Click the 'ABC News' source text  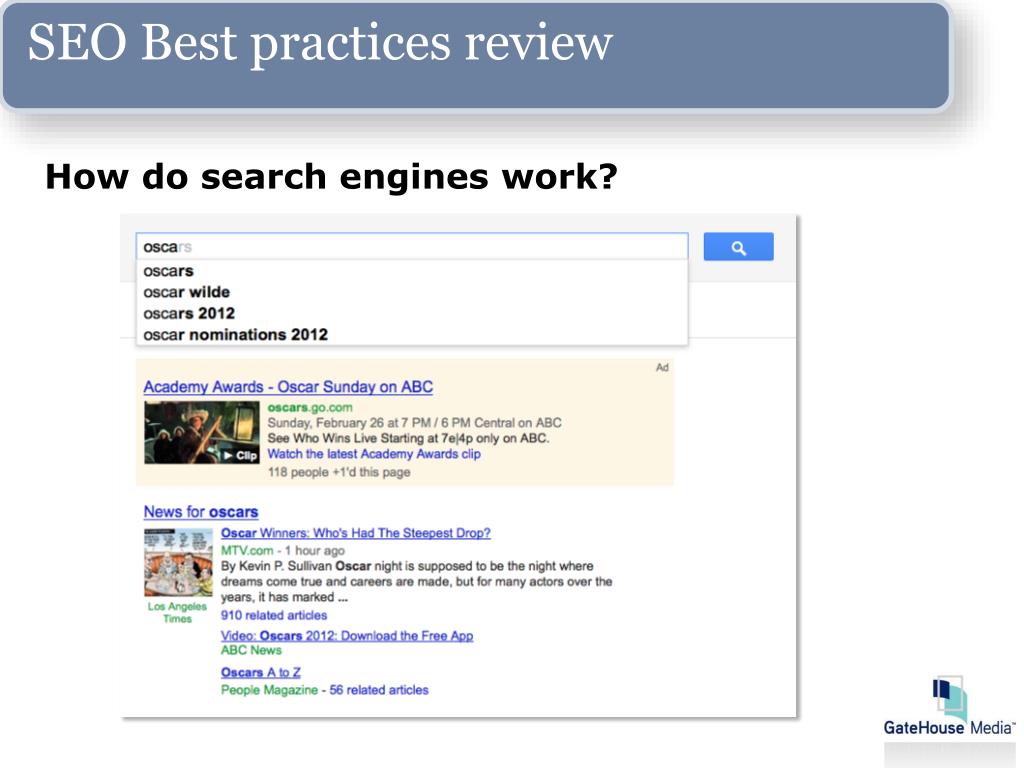251,650
